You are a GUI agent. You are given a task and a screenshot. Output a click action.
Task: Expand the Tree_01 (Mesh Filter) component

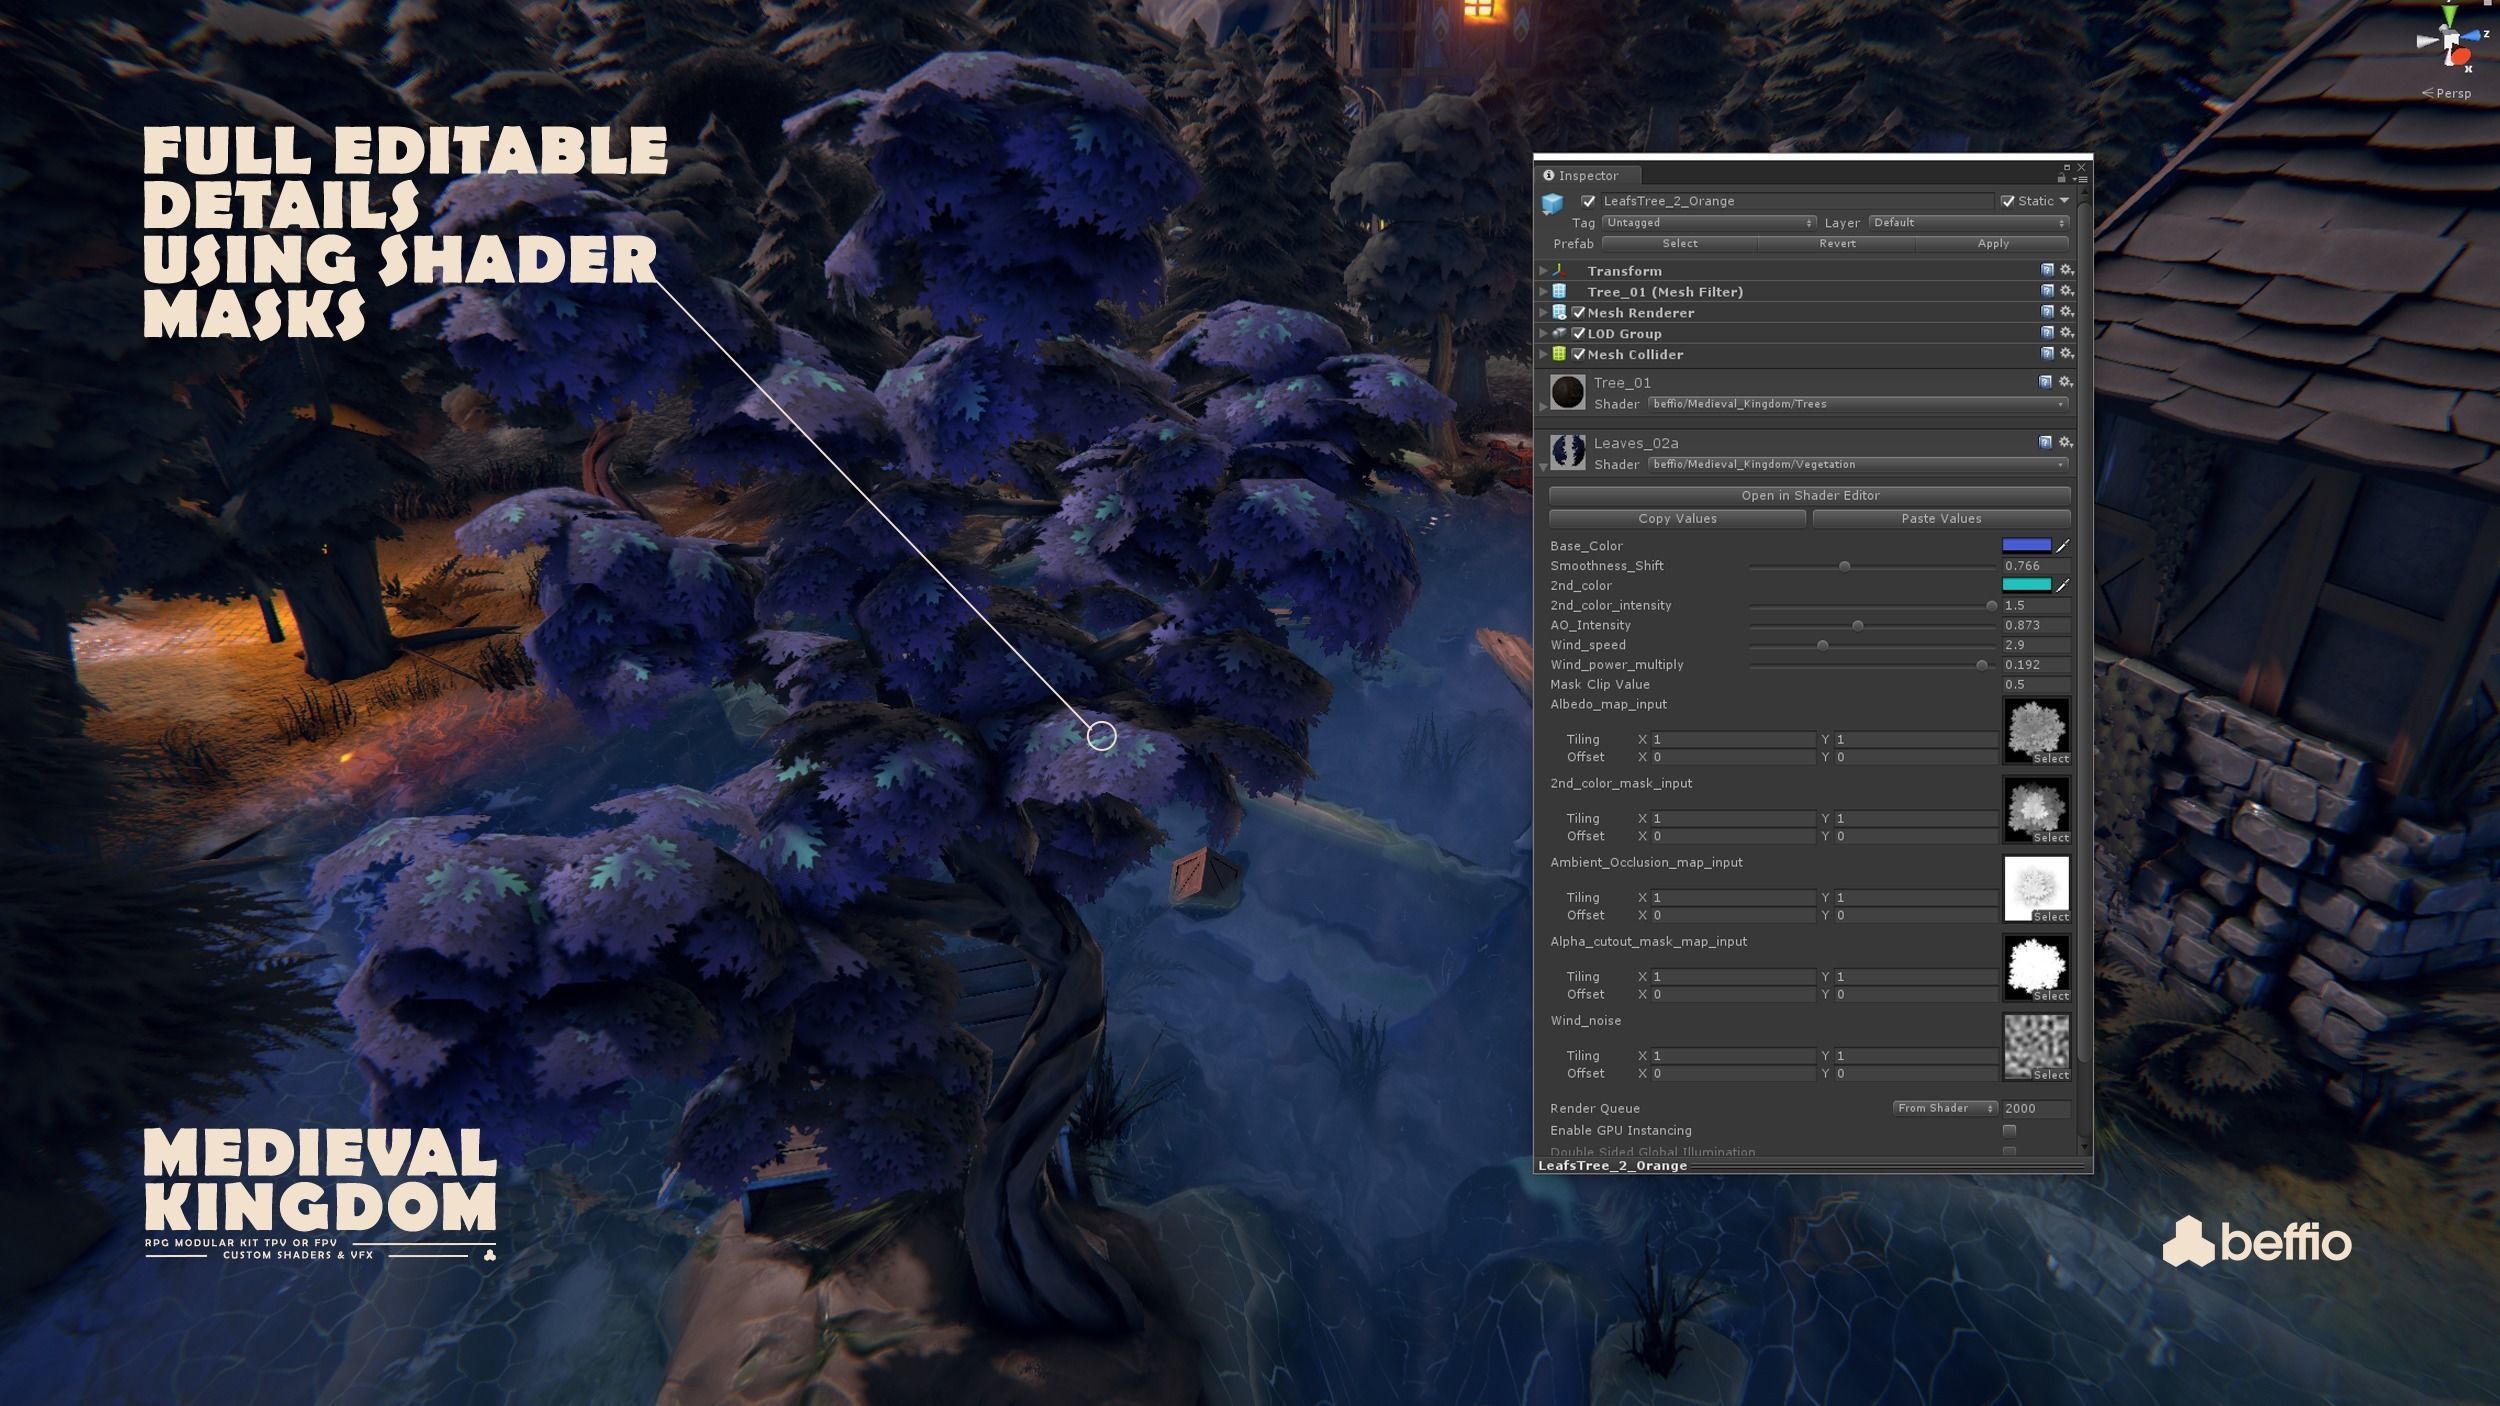[x=1543, y=292]
